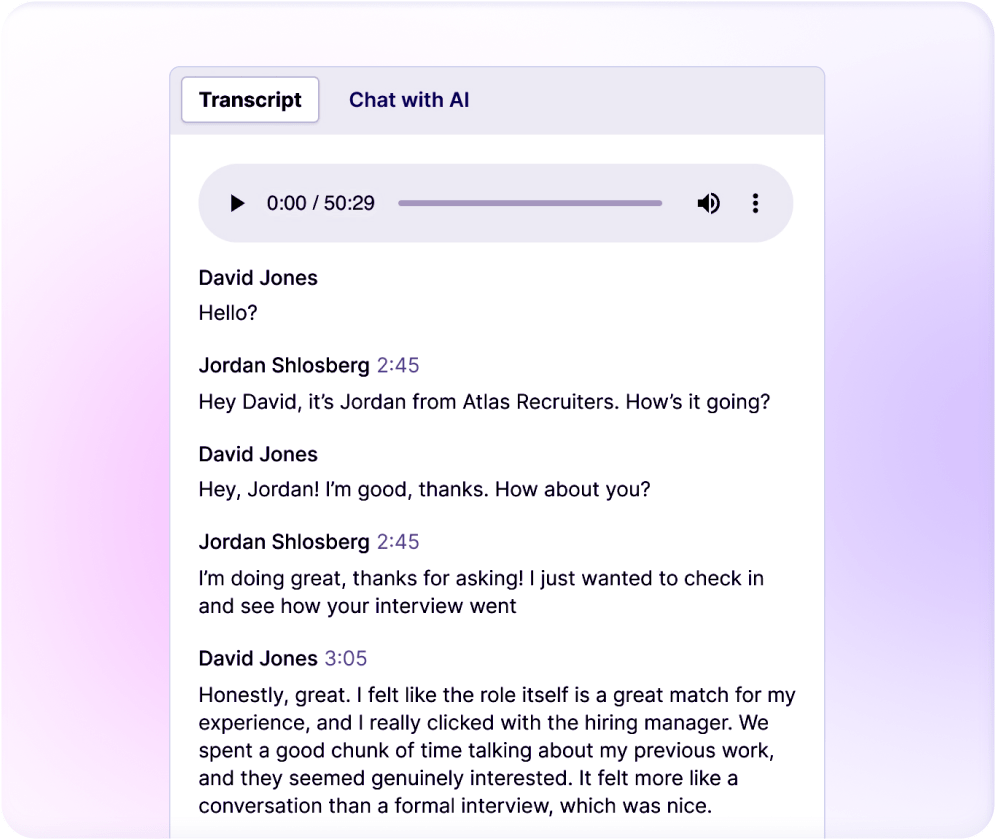
Task: Click the Jordan Shlosberg name above "I'm doing great"
Action: pos(284,542)
